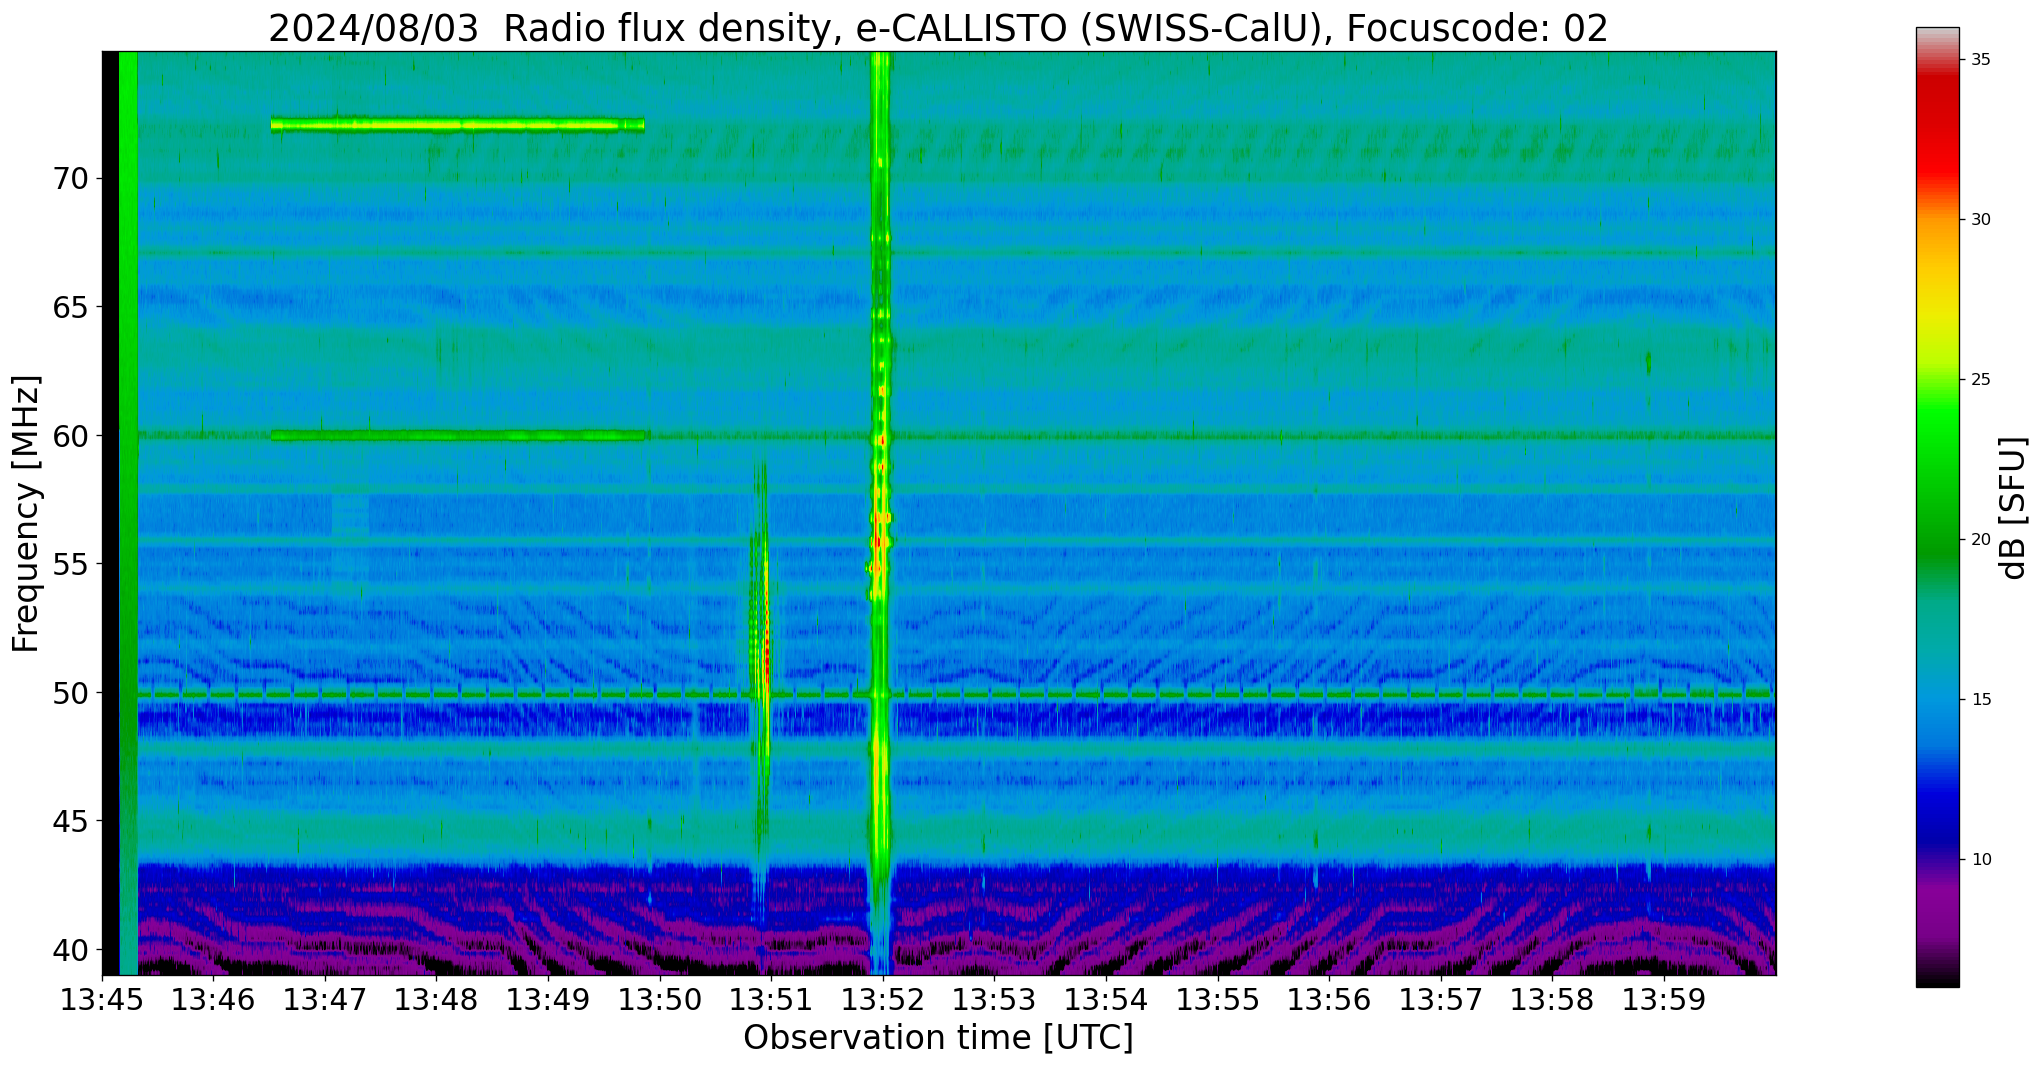Screen dimensions: 2043x1067
Task: Click the colorbar tick label 25
Action: pos(1980,380)
